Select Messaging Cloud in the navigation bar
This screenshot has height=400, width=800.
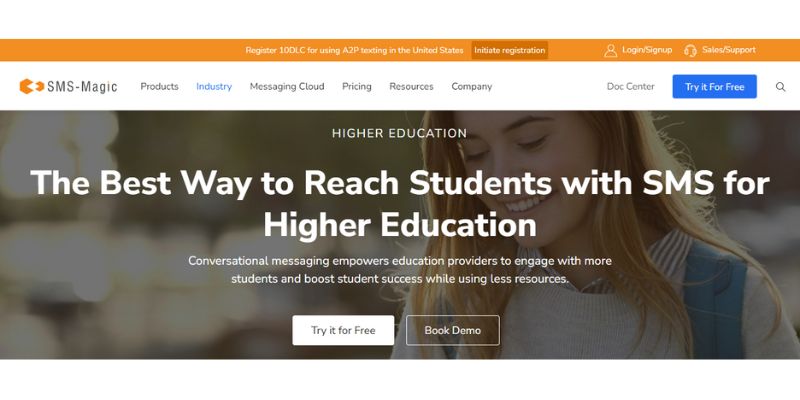[287, 87]
